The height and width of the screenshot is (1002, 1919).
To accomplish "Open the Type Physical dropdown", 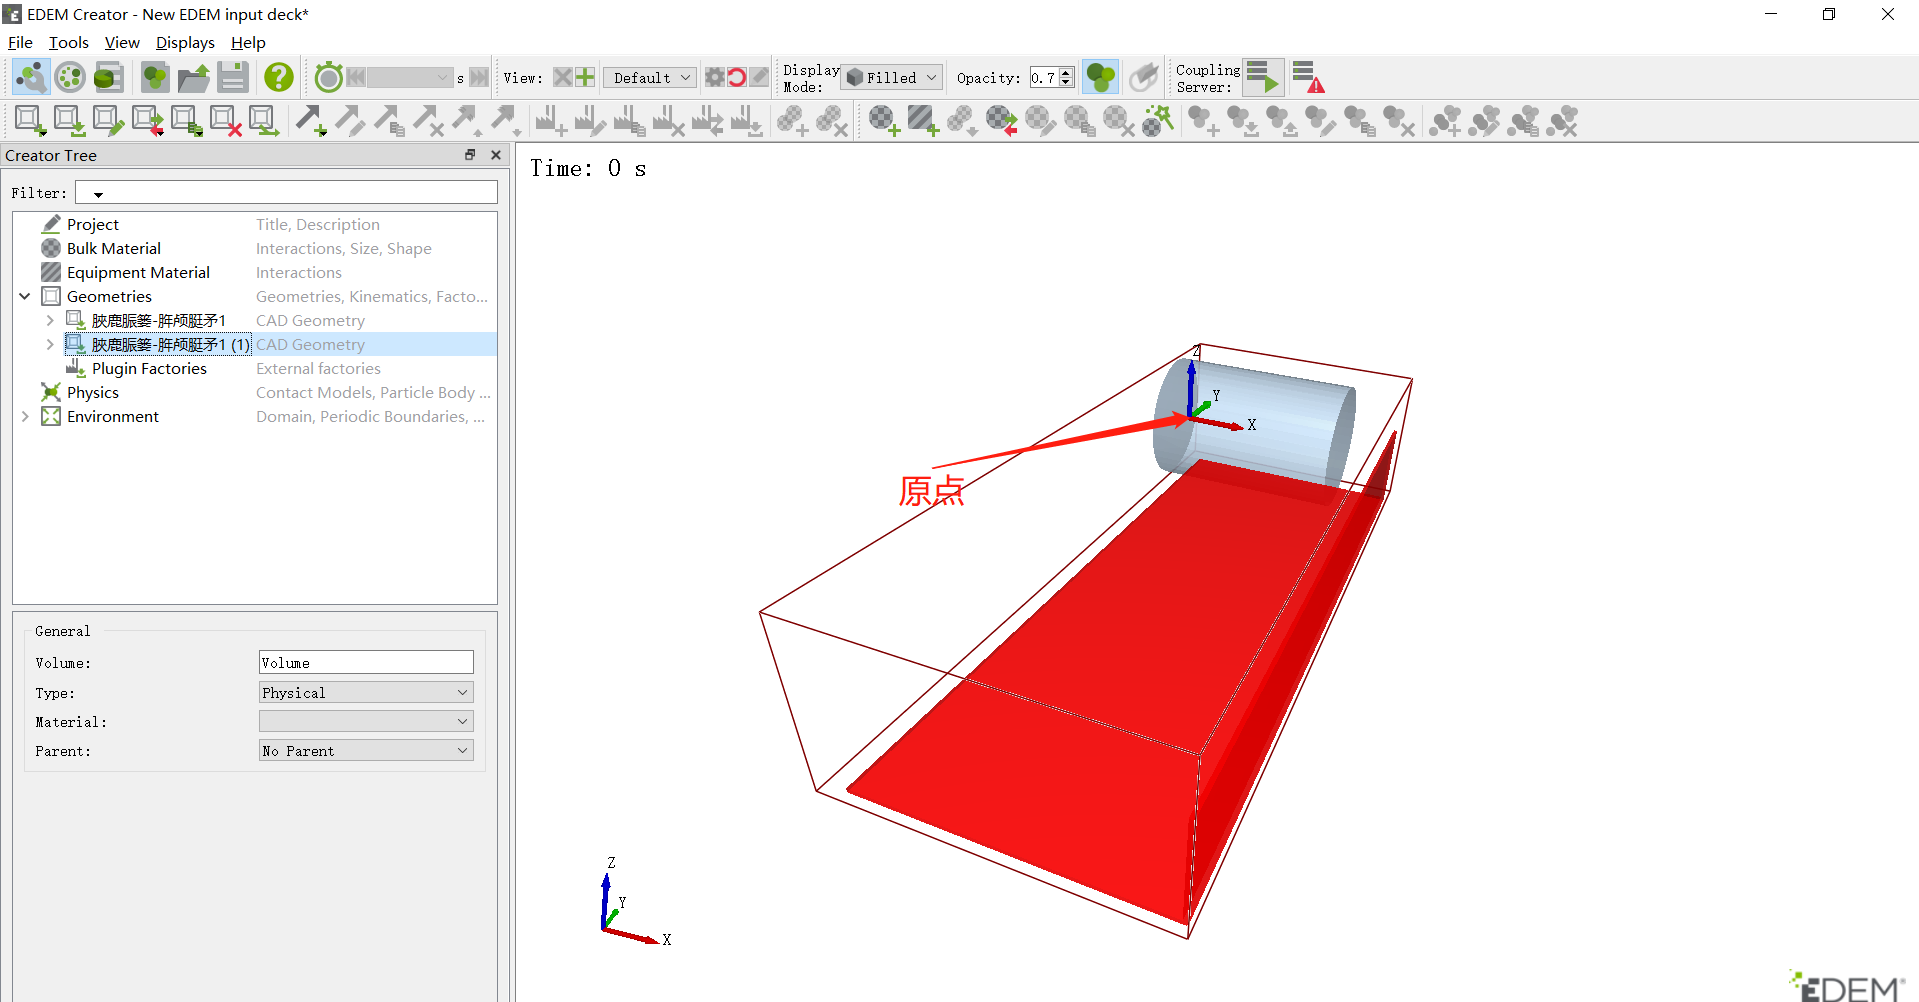I will pos(366,693).
